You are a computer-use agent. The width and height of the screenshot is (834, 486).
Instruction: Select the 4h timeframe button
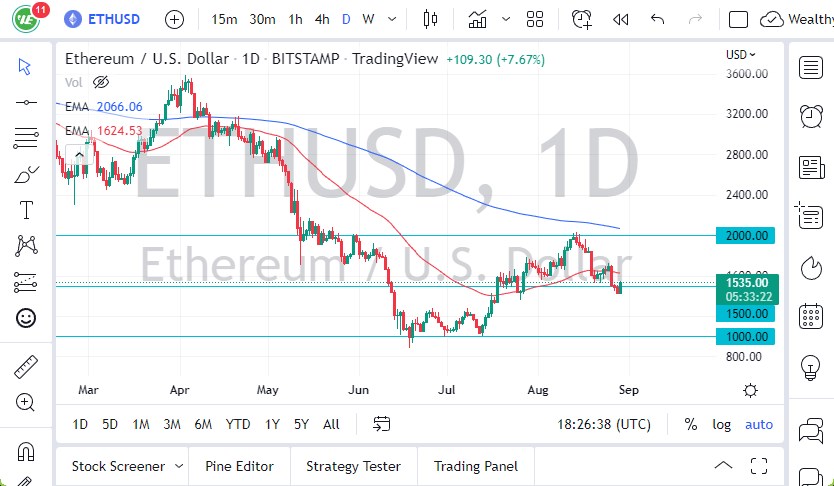point(321,19)
